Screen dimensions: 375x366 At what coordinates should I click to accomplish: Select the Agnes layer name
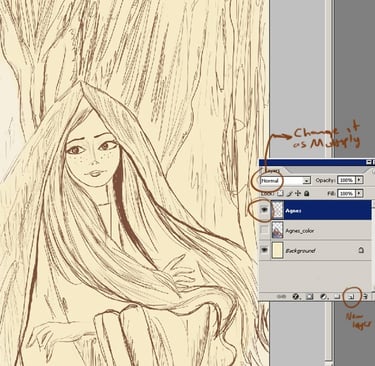(x=293, y=211)
